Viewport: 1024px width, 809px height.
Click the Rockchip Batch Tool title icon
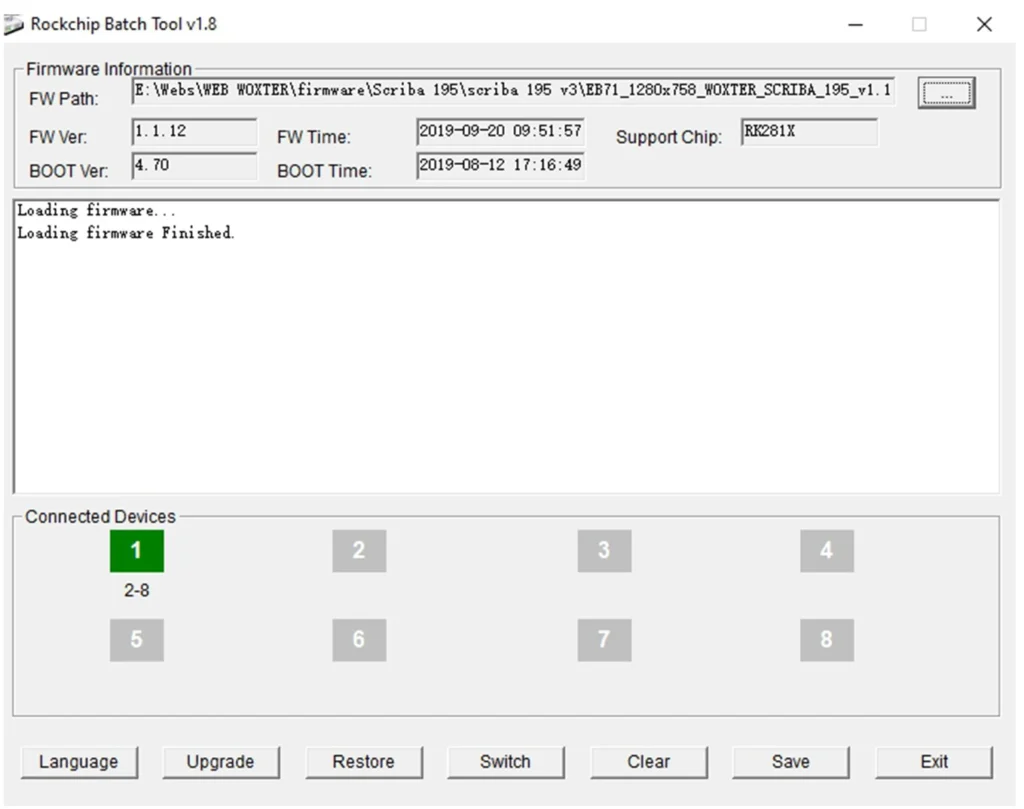14,25
